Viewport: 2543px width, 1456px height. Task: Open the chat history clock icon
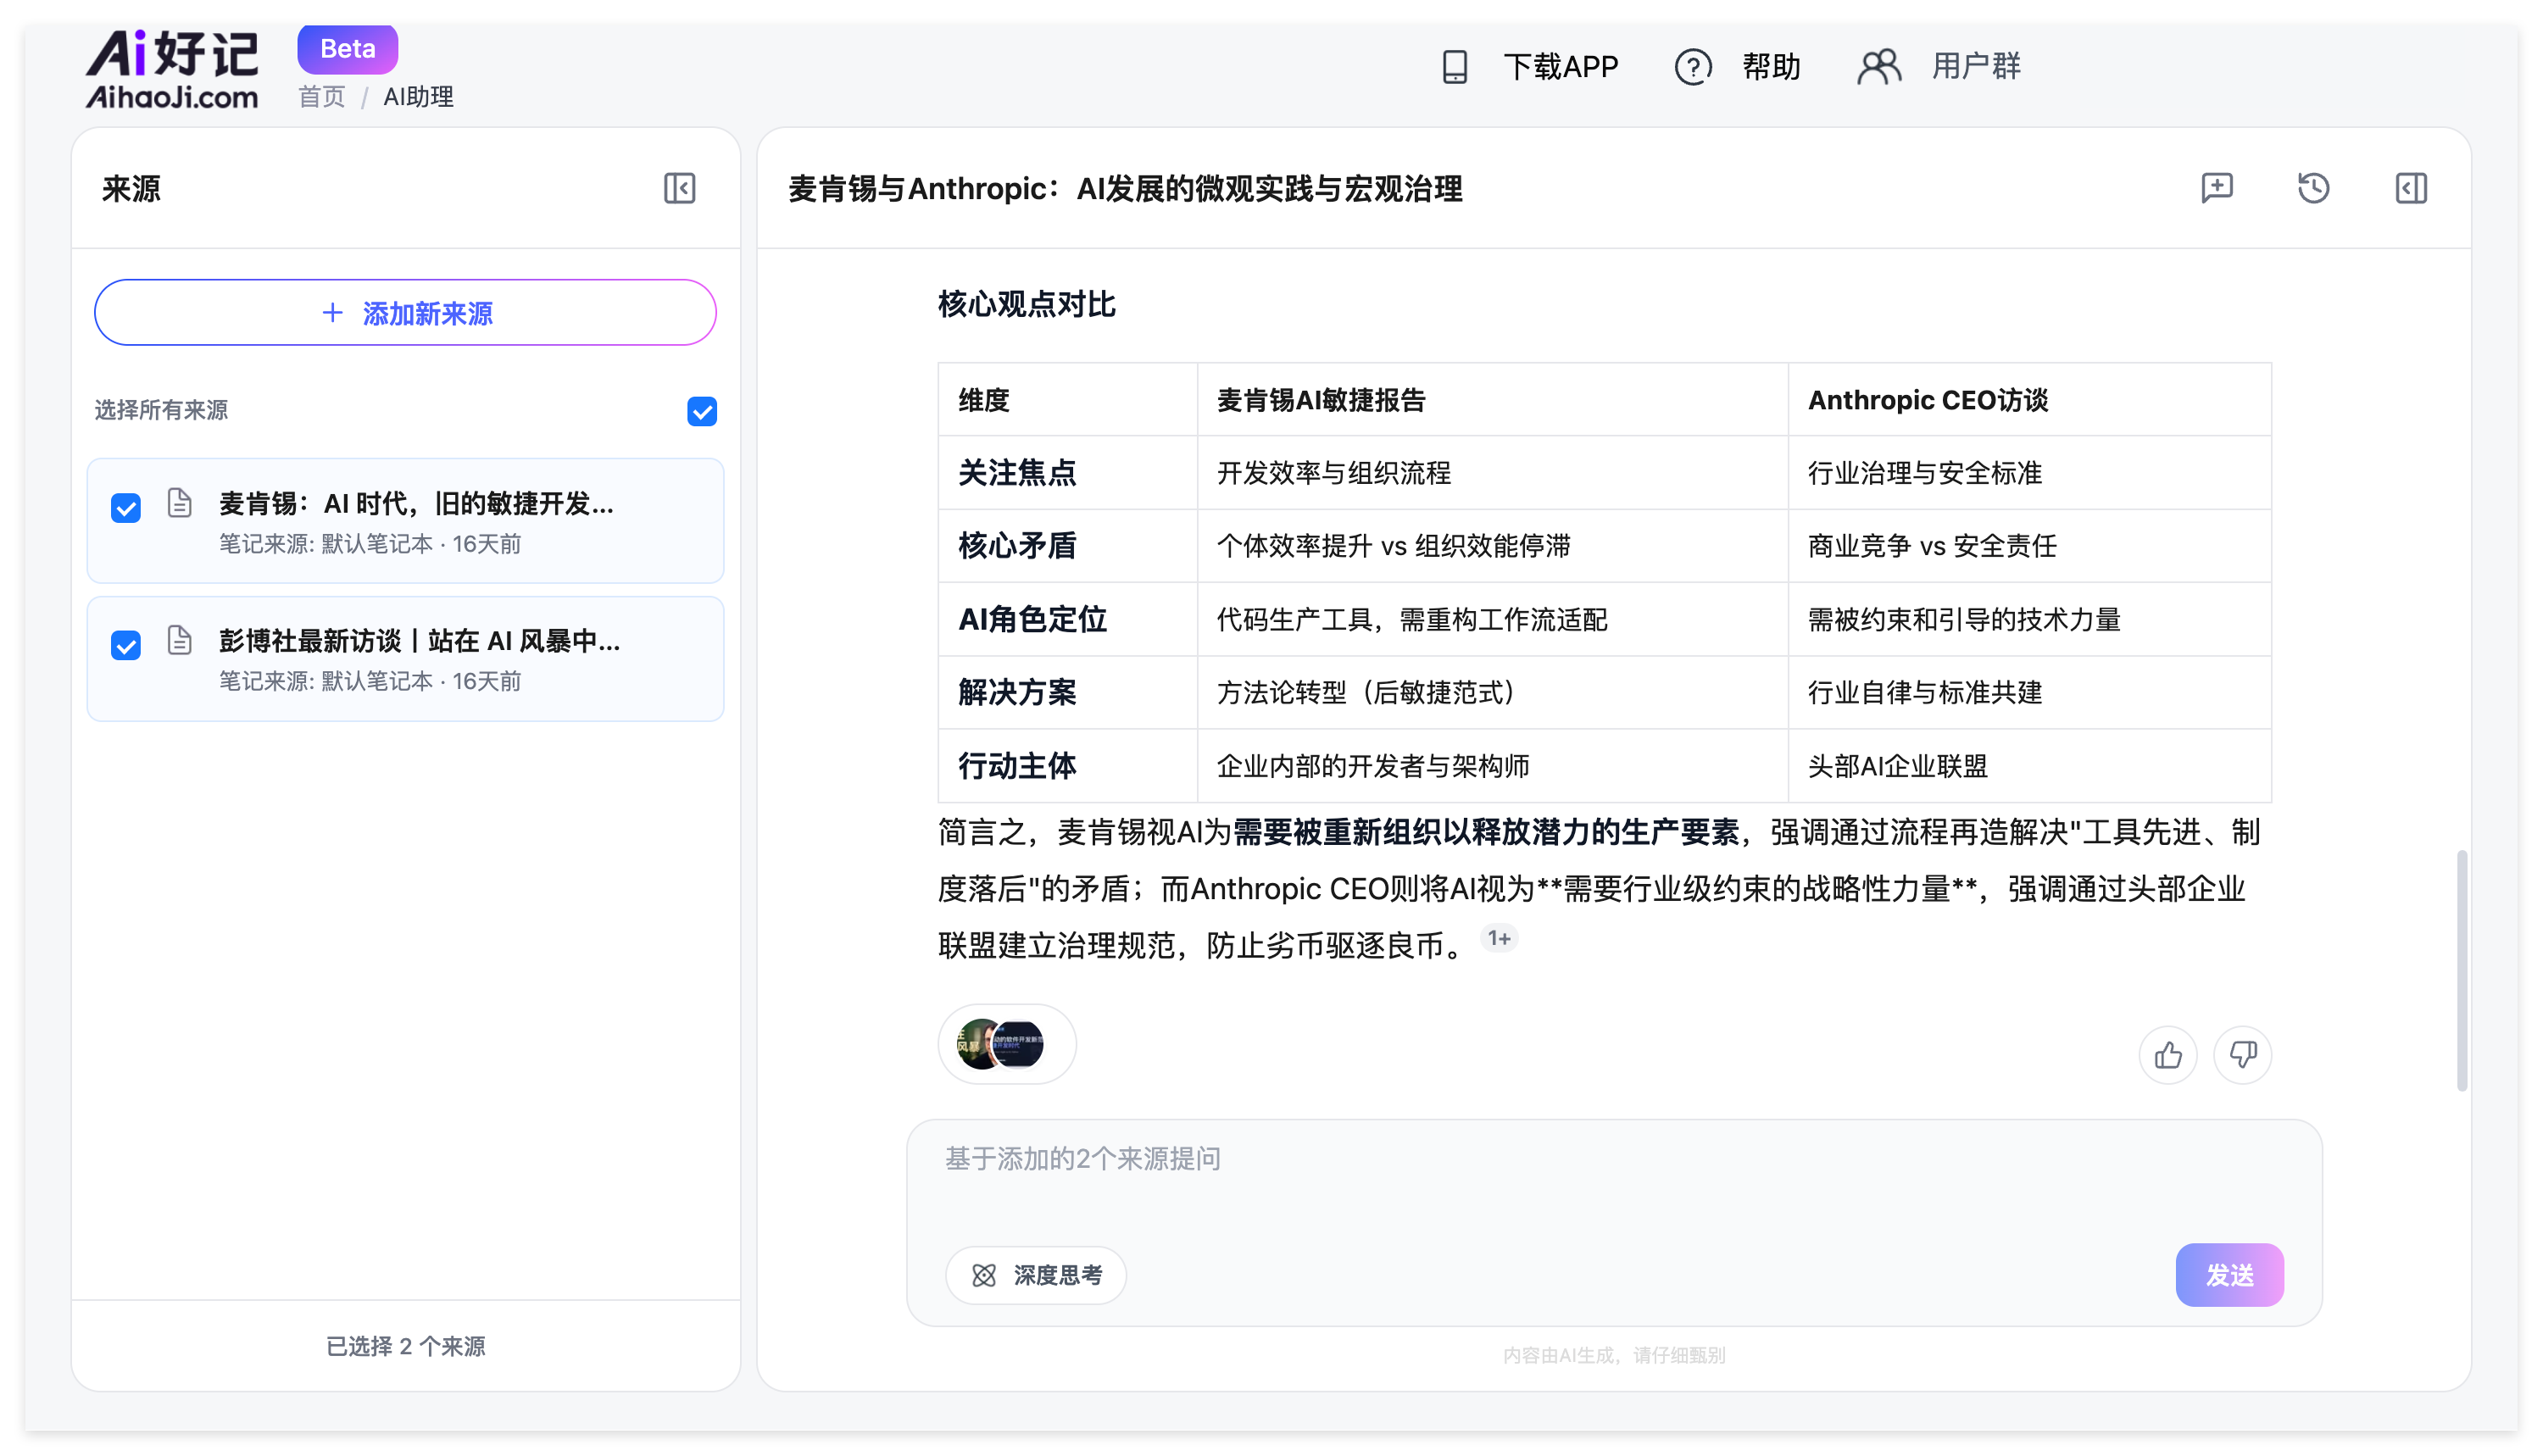(2313, 188)
